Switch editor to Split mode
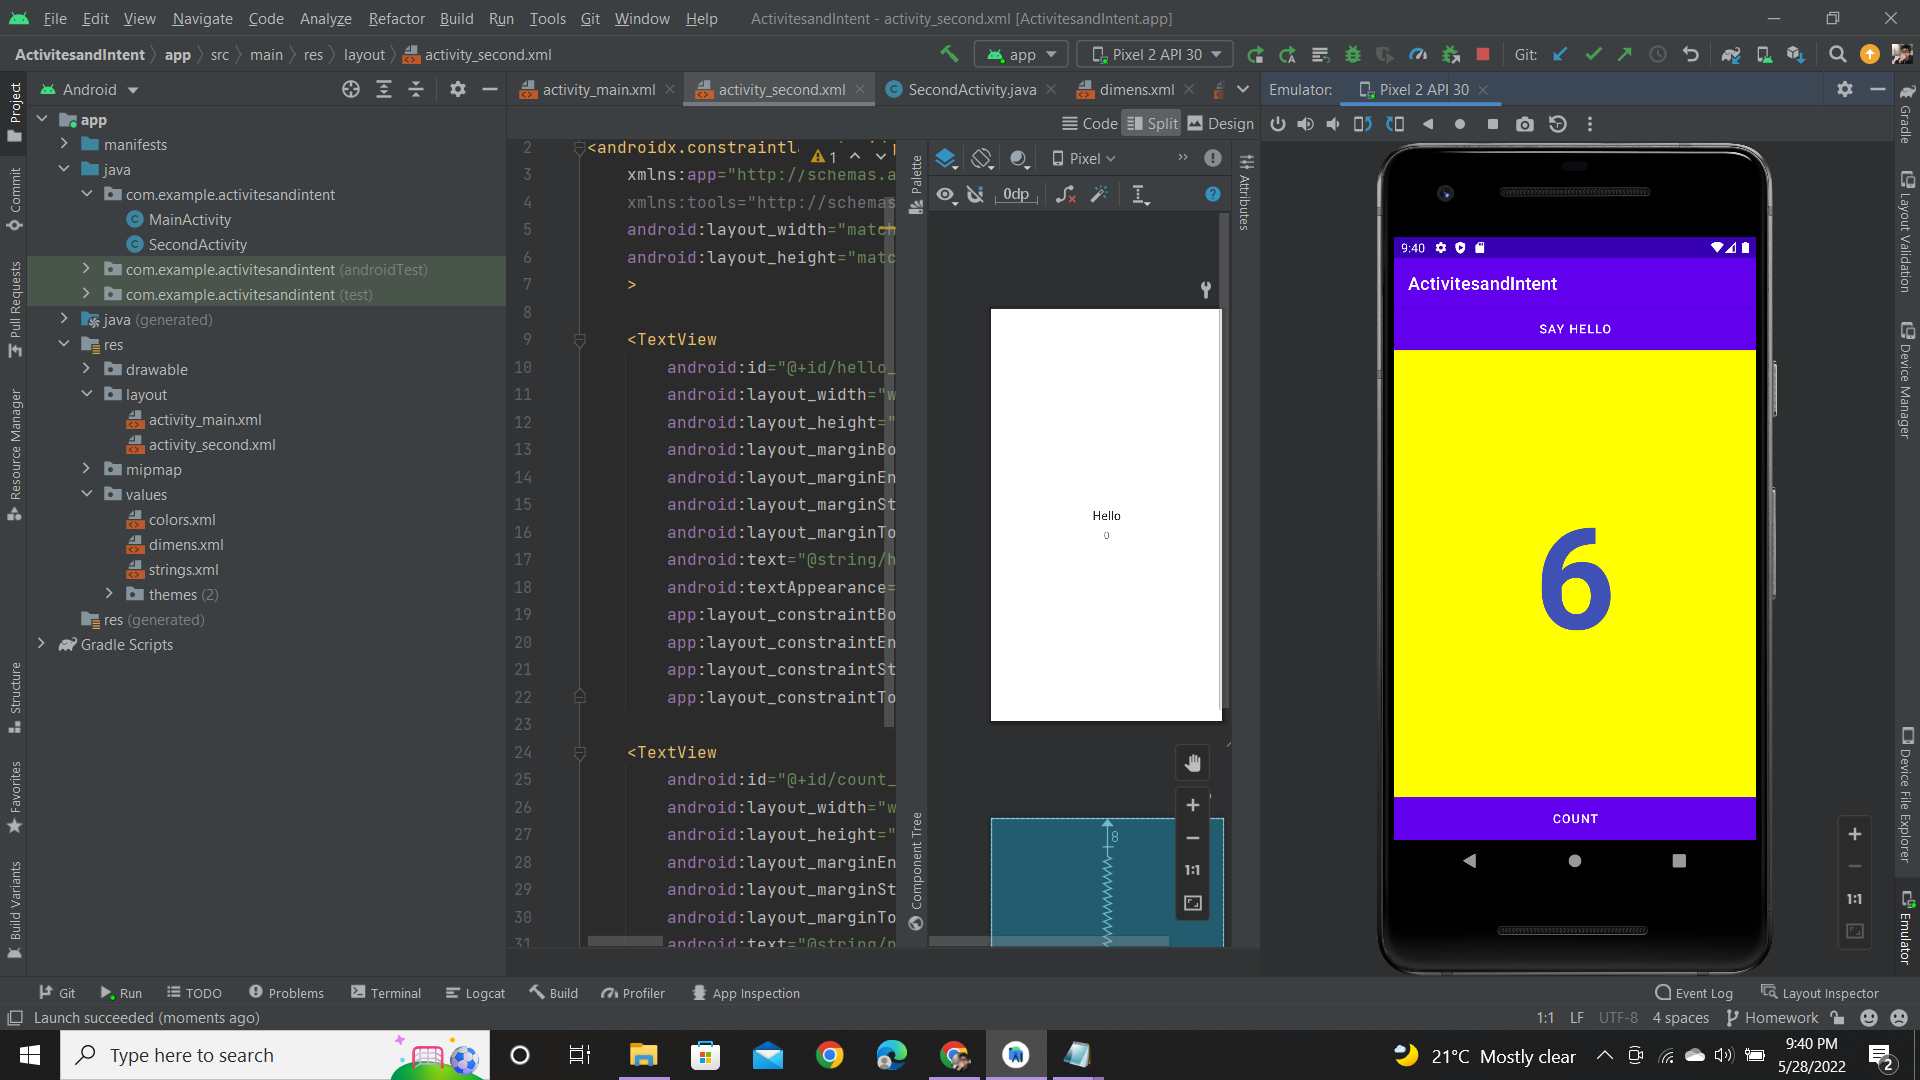The height and width of the screenshot is (1080, 1920). click(x=1152, y=123)
